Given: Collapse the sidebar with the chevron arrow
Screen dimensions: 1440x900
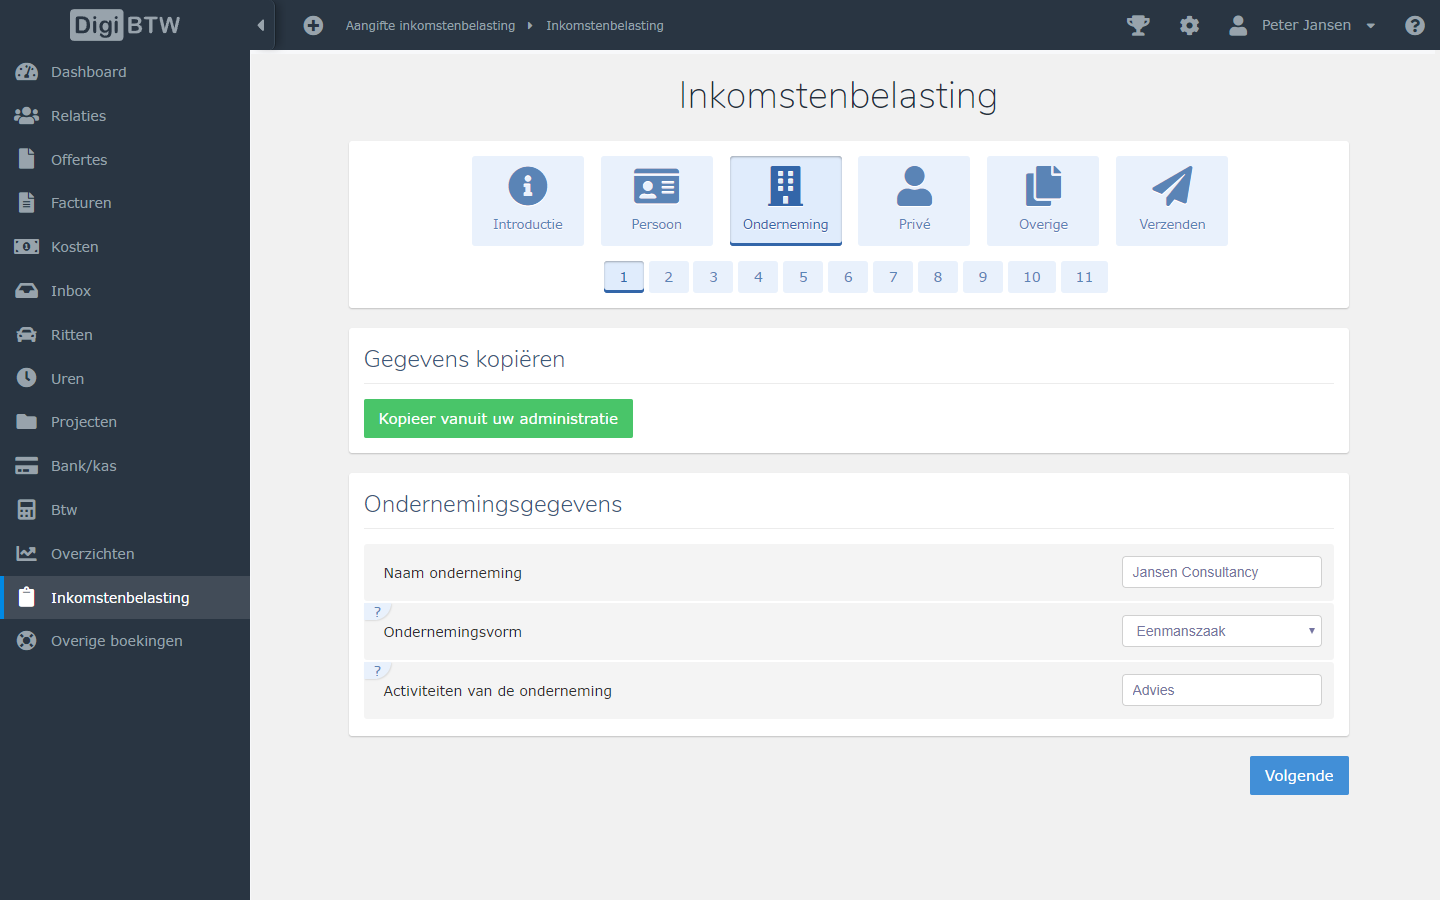Looking at the screenshot, I should [261, 25].
